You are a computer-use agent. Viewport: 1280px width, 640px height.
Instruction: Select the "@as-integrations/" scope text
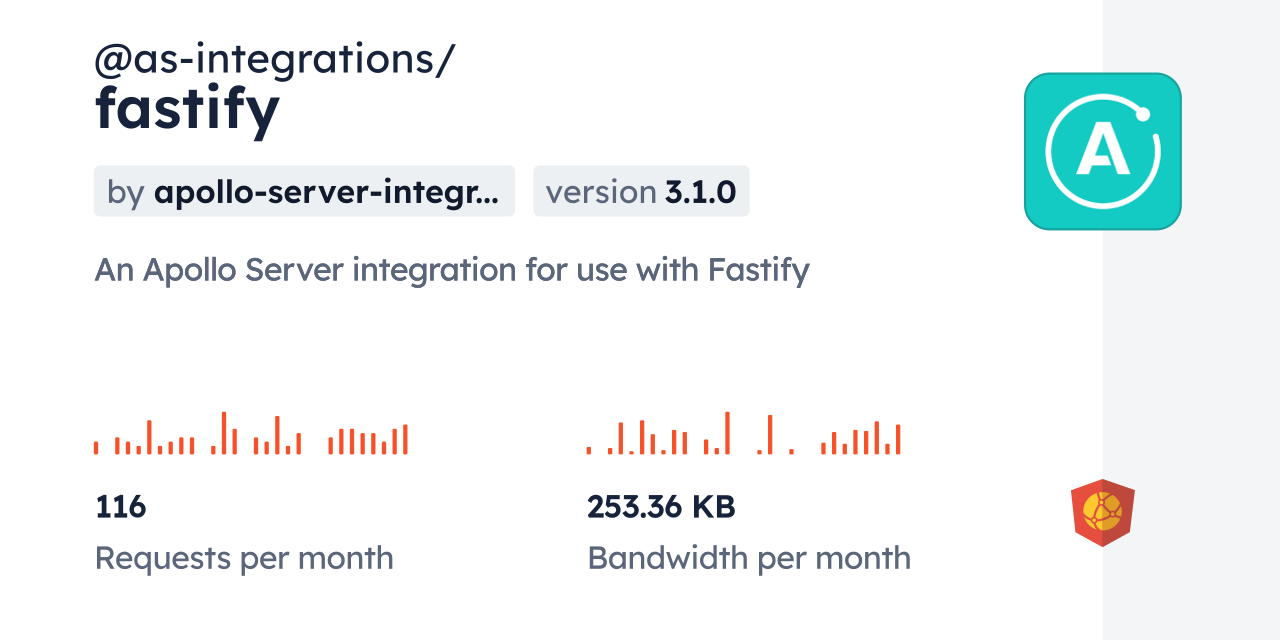pyautogui.click(x=274, y=60)
